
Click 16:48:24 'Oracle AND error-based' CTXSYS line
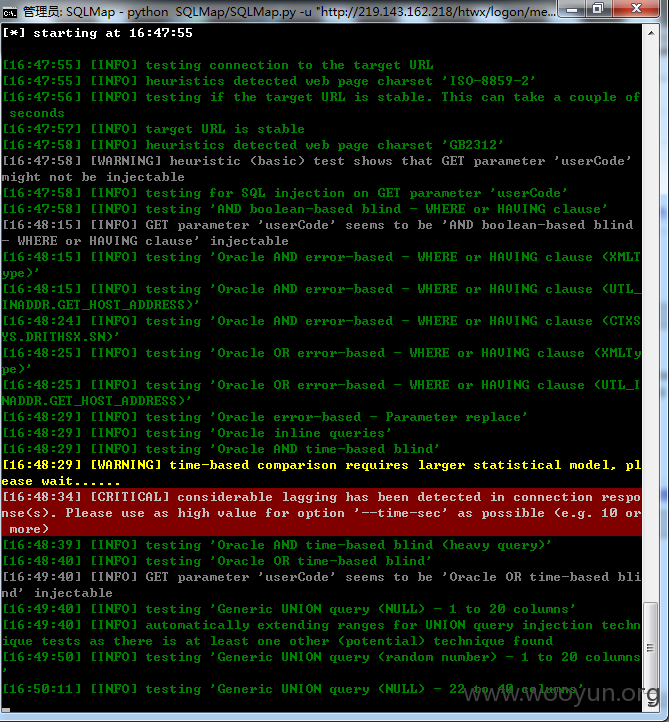[321, 329]
